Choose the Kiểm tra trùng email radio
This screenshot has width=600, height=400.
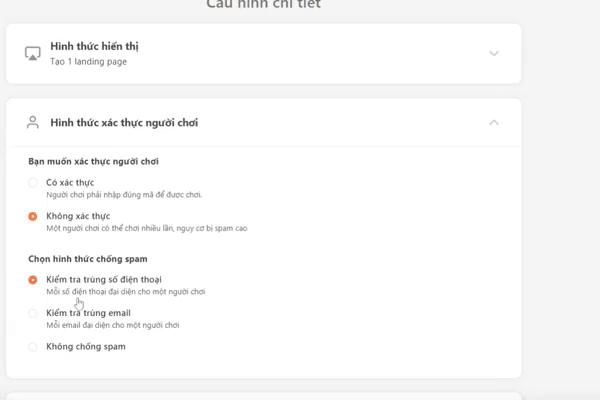[x=33, y=313]
